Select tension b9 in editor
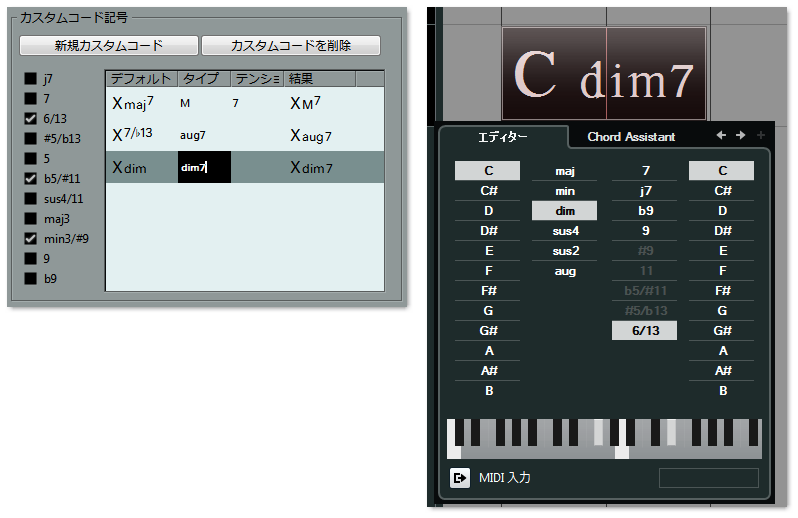This screenshot has width=798, height=518. tap(645, 211)
